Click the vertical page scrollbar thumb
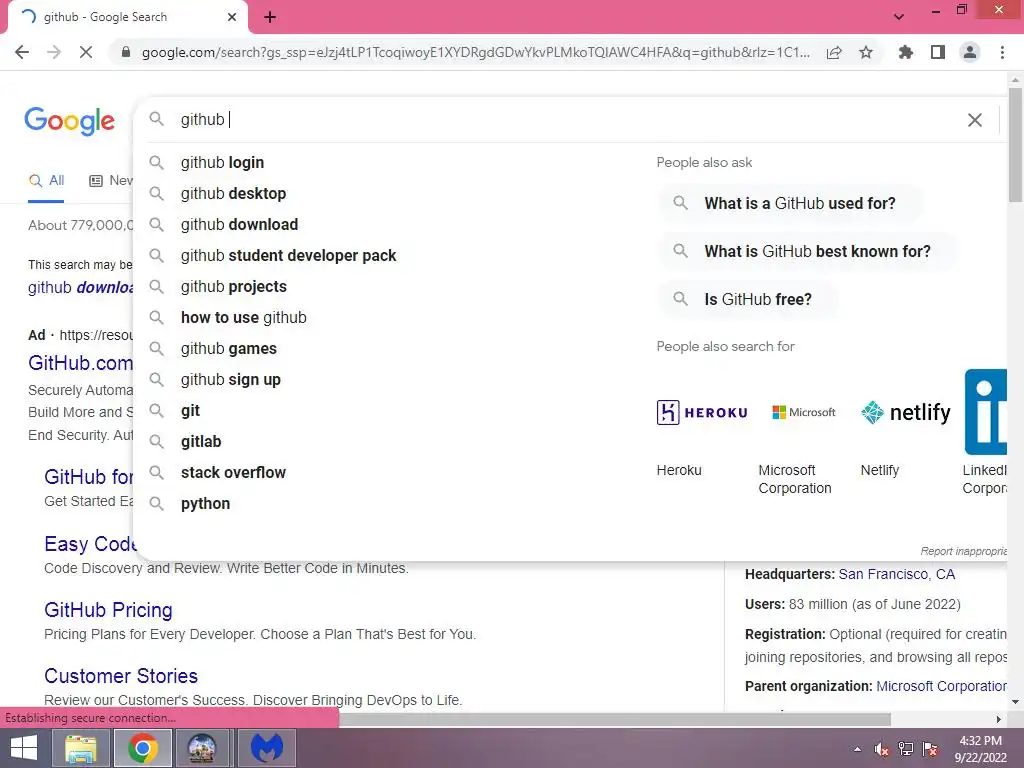The height and width of the screenshot is (768, 1024). click(x=1015, y=145)
